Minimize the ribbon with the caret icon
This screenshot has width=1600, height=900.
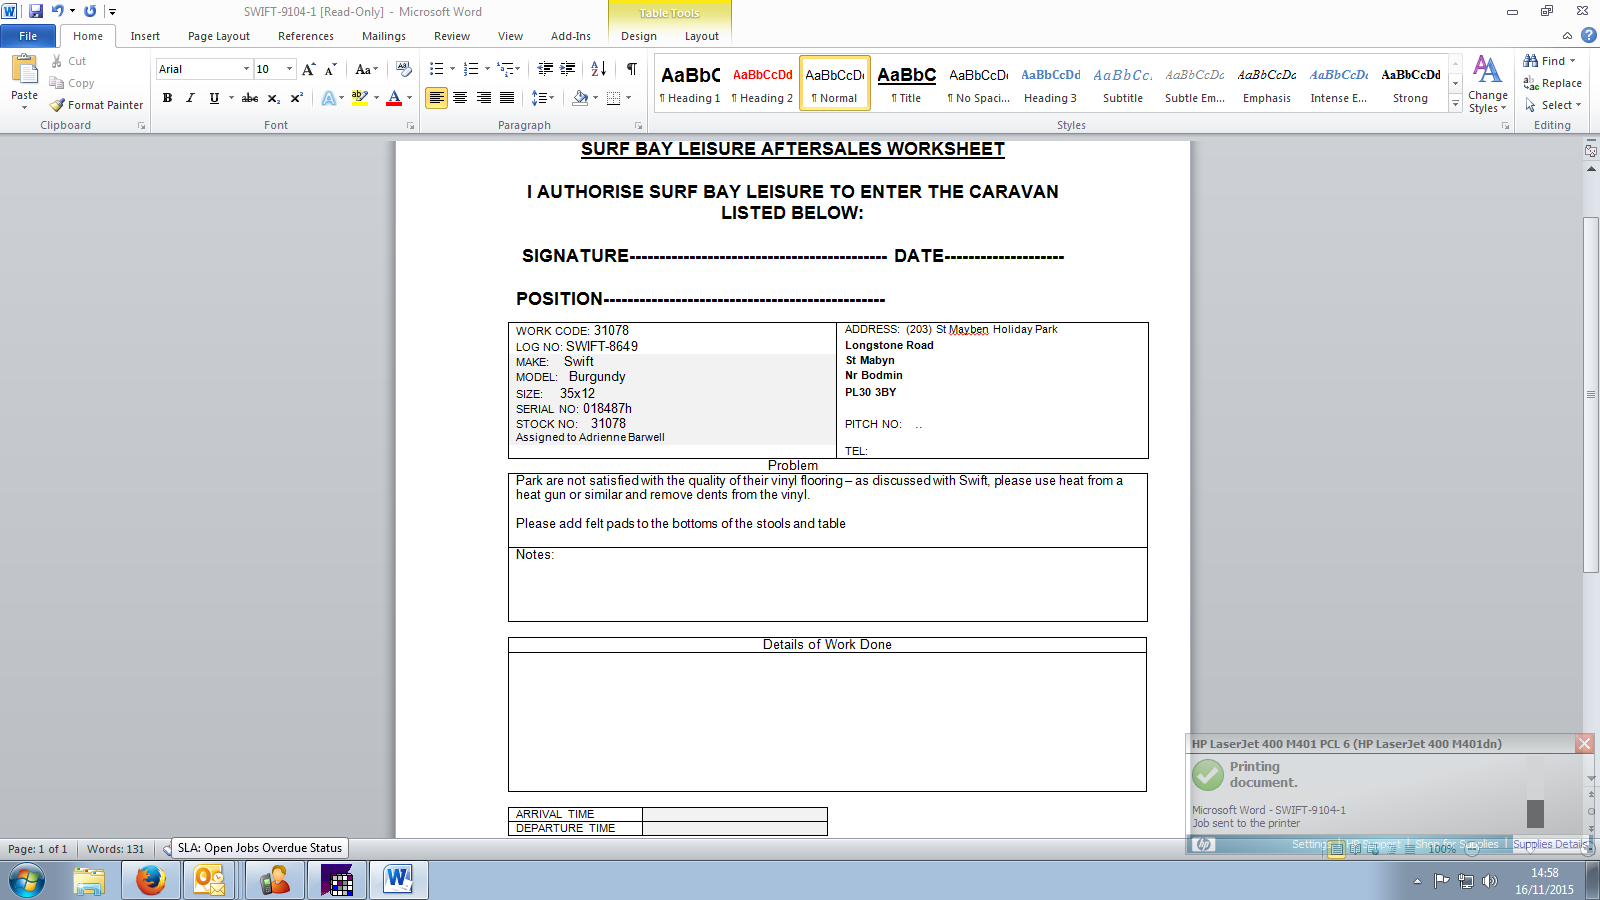pyautogui.click(x=1567, y=36)
